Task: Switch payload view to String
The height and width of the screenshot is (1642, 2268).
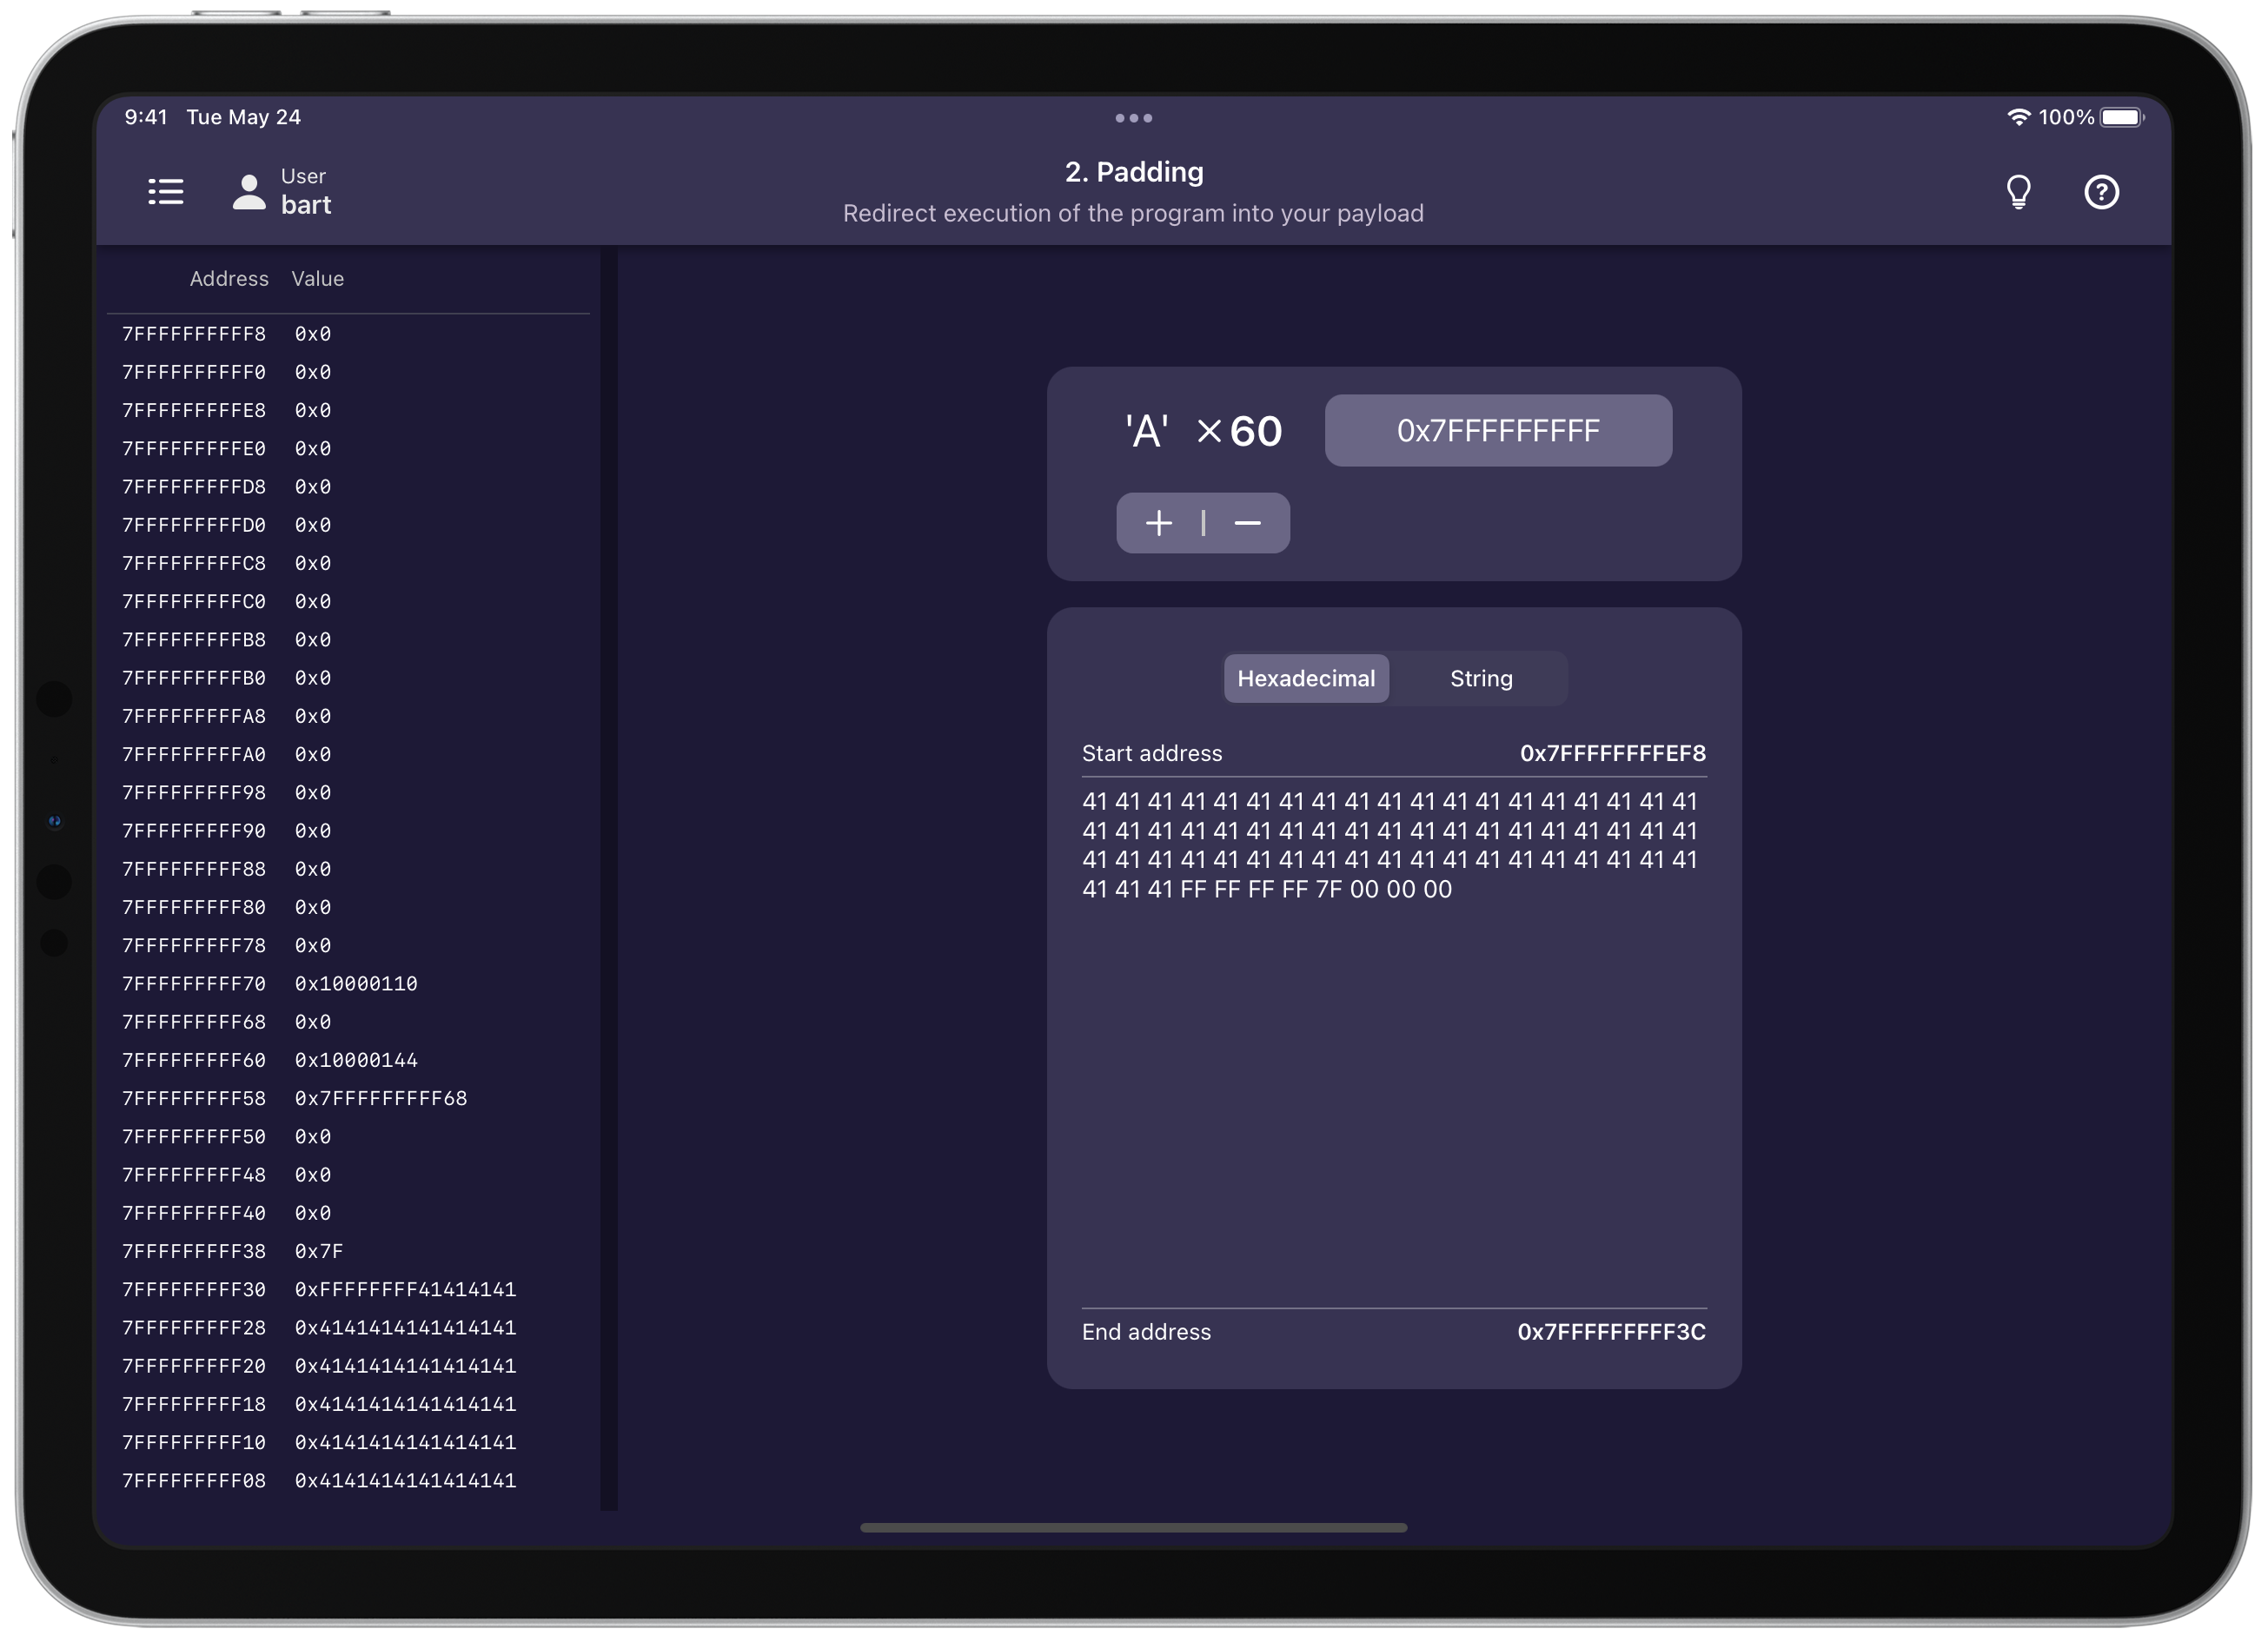Action: (x=1481, y=679)
